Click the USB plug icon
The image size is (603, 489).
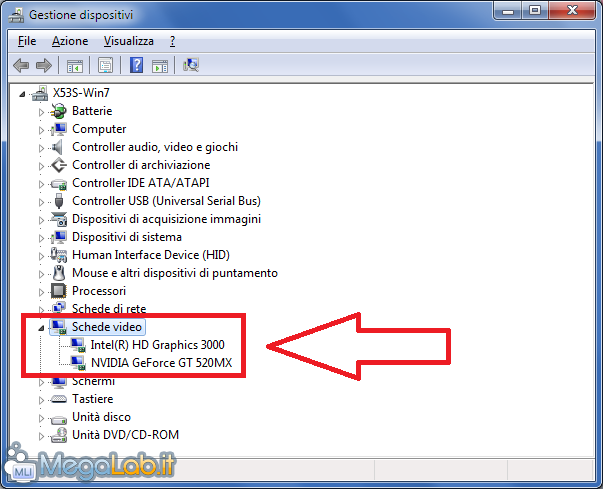point(59,201)
